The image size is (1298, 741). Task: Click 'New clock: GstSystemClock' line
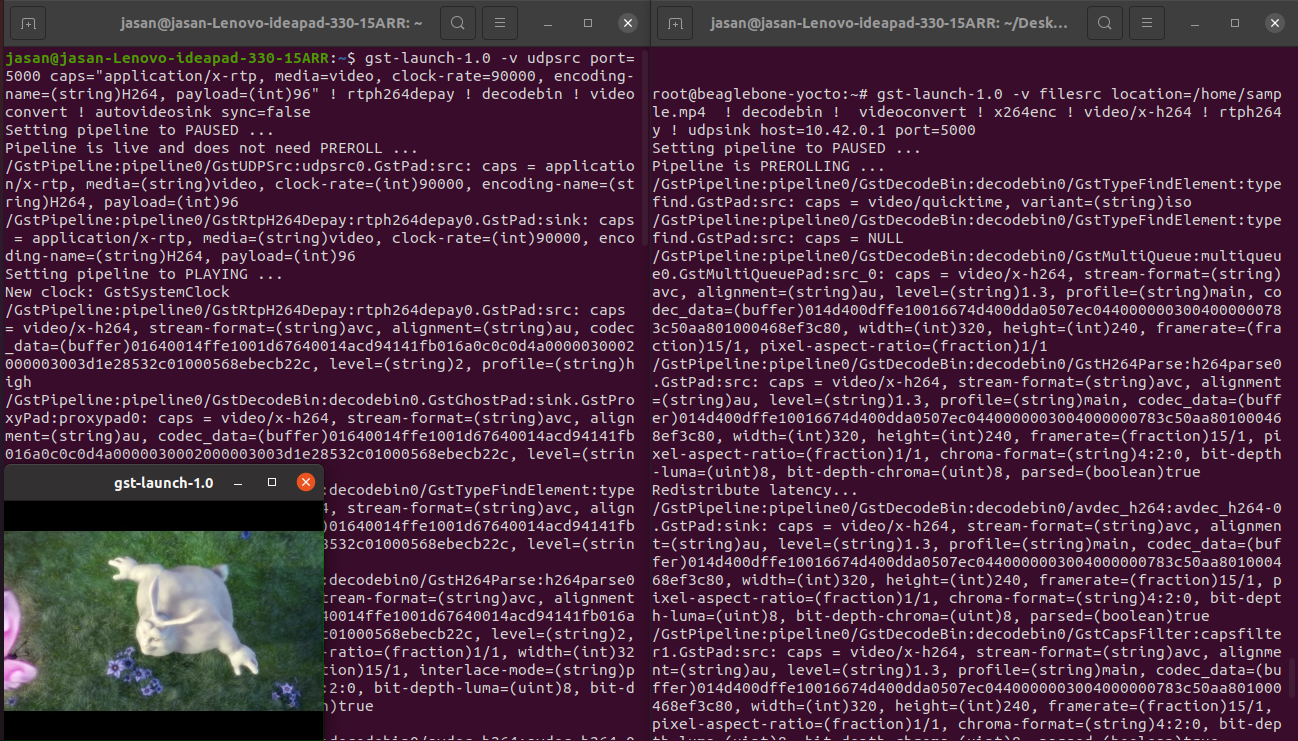tap(117, 292)
